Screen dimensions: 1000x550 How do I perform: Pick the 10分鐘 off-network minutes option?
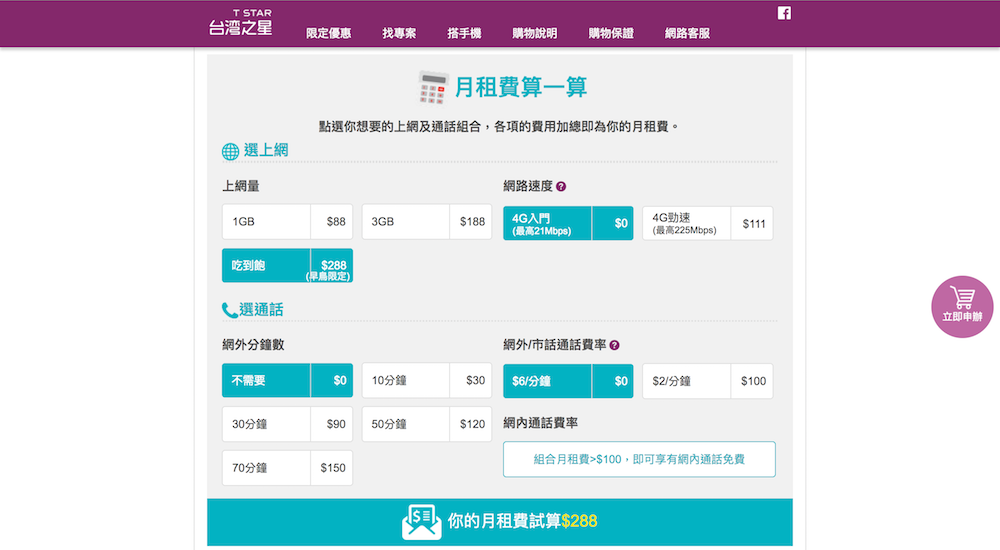(x=427, y=381)
